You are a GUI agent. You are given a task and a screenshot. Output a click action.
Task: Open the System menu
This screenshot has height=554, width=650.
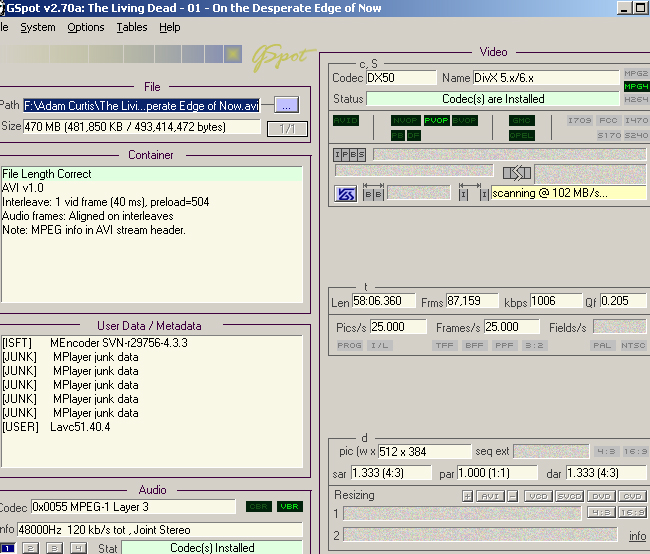coord(38,27)
